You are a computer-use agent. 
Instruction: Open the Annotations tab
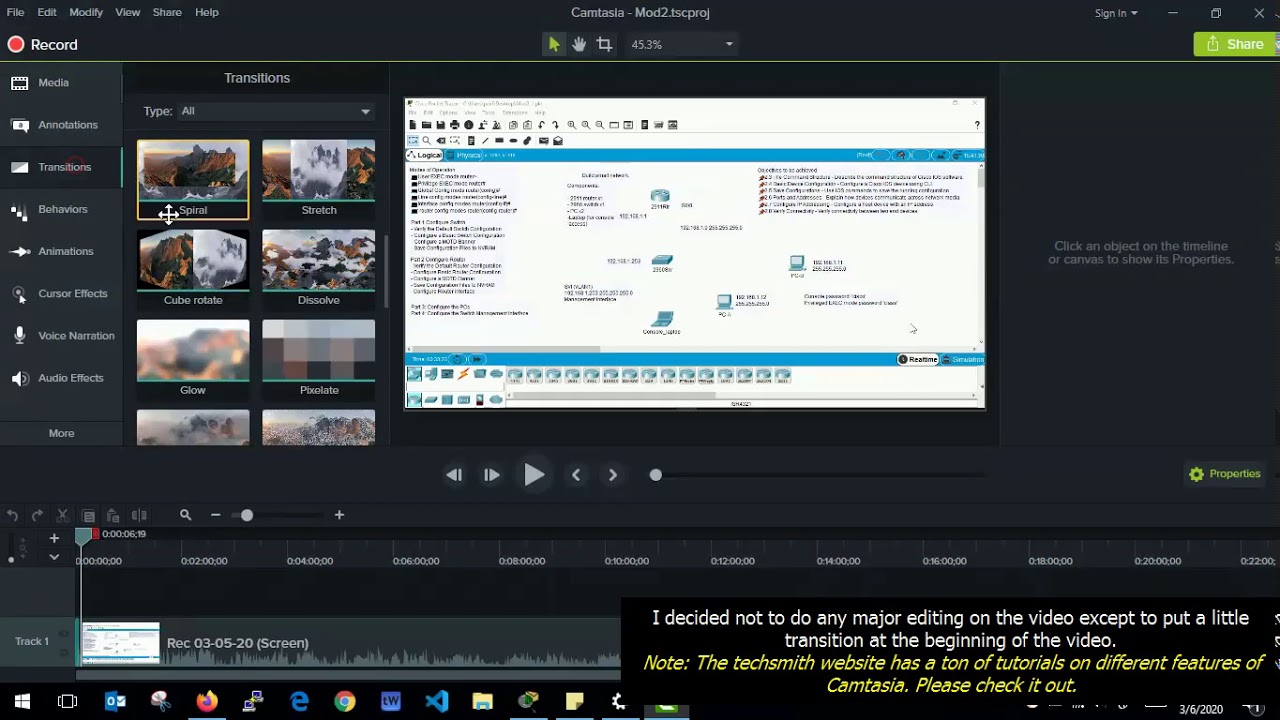coord(61,125)
